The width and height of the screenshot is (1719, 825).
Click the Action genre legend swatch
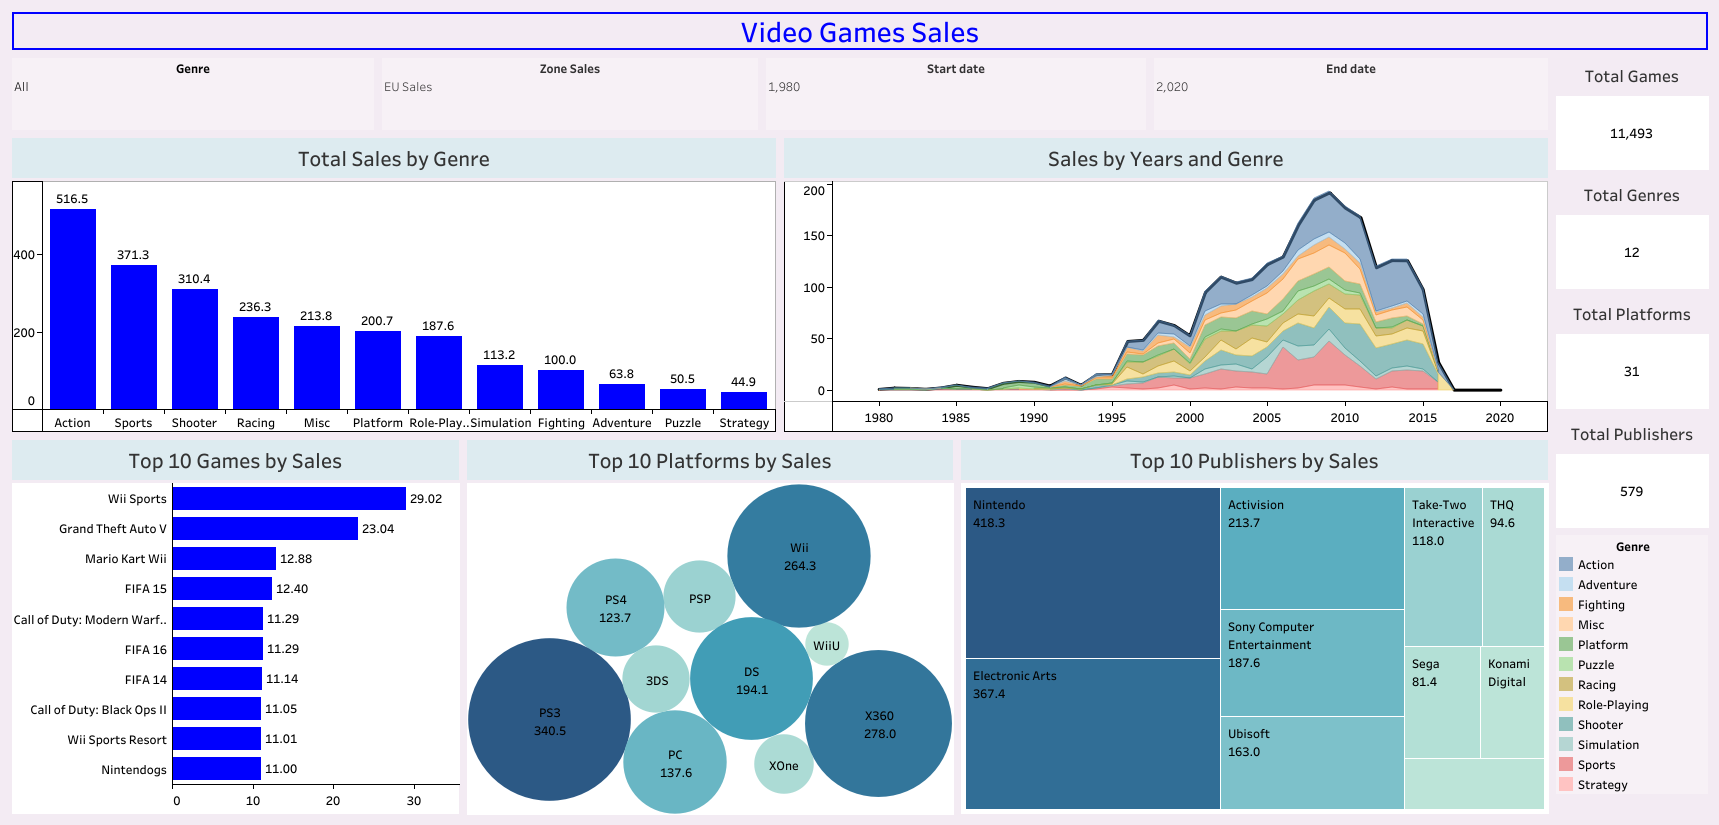point(1566,565)
